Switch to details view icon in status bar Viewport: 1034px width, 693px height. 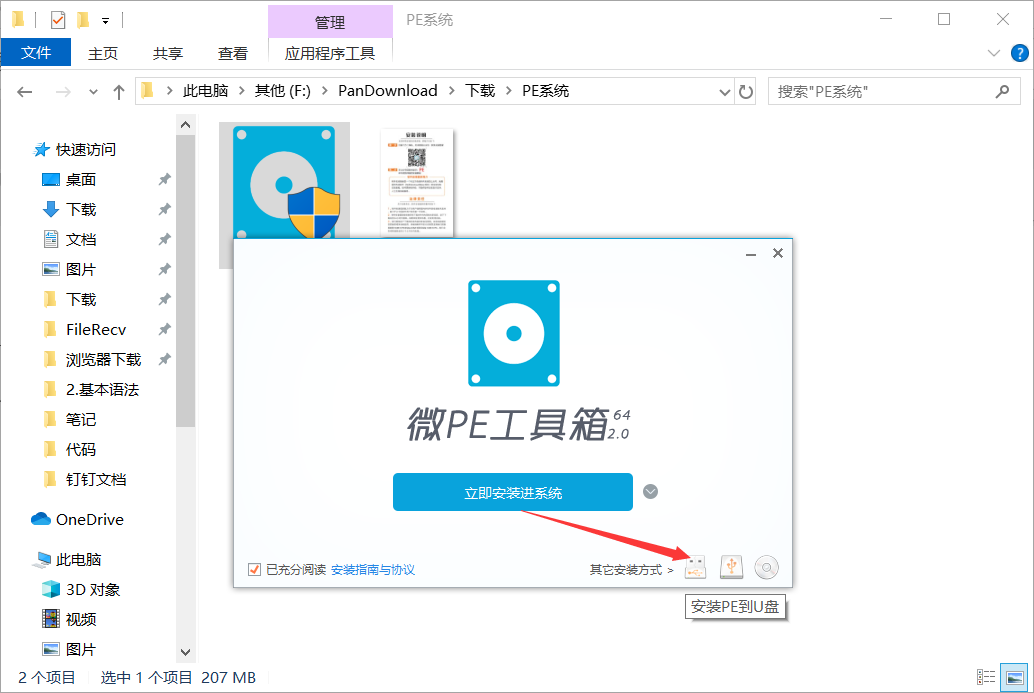tap(986, 677)
